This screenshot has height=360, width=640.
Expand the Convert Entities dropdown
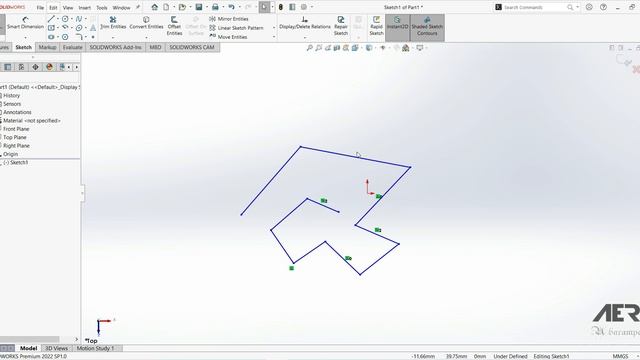[146, 38]
